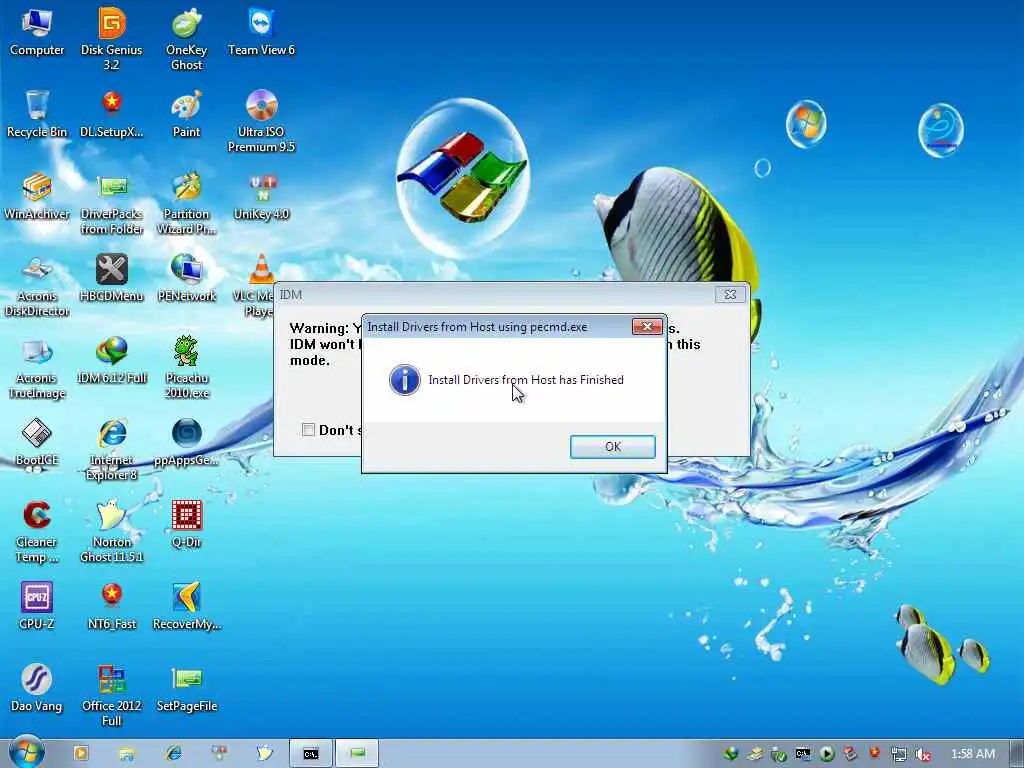Select Internet Explorer 8 desktop icon
This screenshot has width=1024, height=768.
pyautogui.click(x=112, y=449)
